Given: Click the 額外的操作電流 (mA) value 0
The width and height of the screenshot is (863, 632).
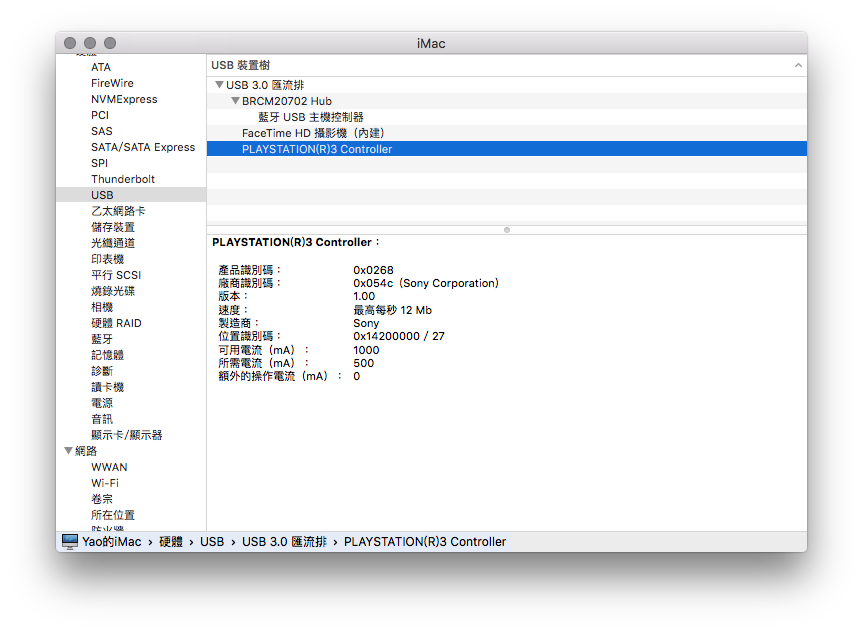Looking at the screenshot, I should 357,377.
